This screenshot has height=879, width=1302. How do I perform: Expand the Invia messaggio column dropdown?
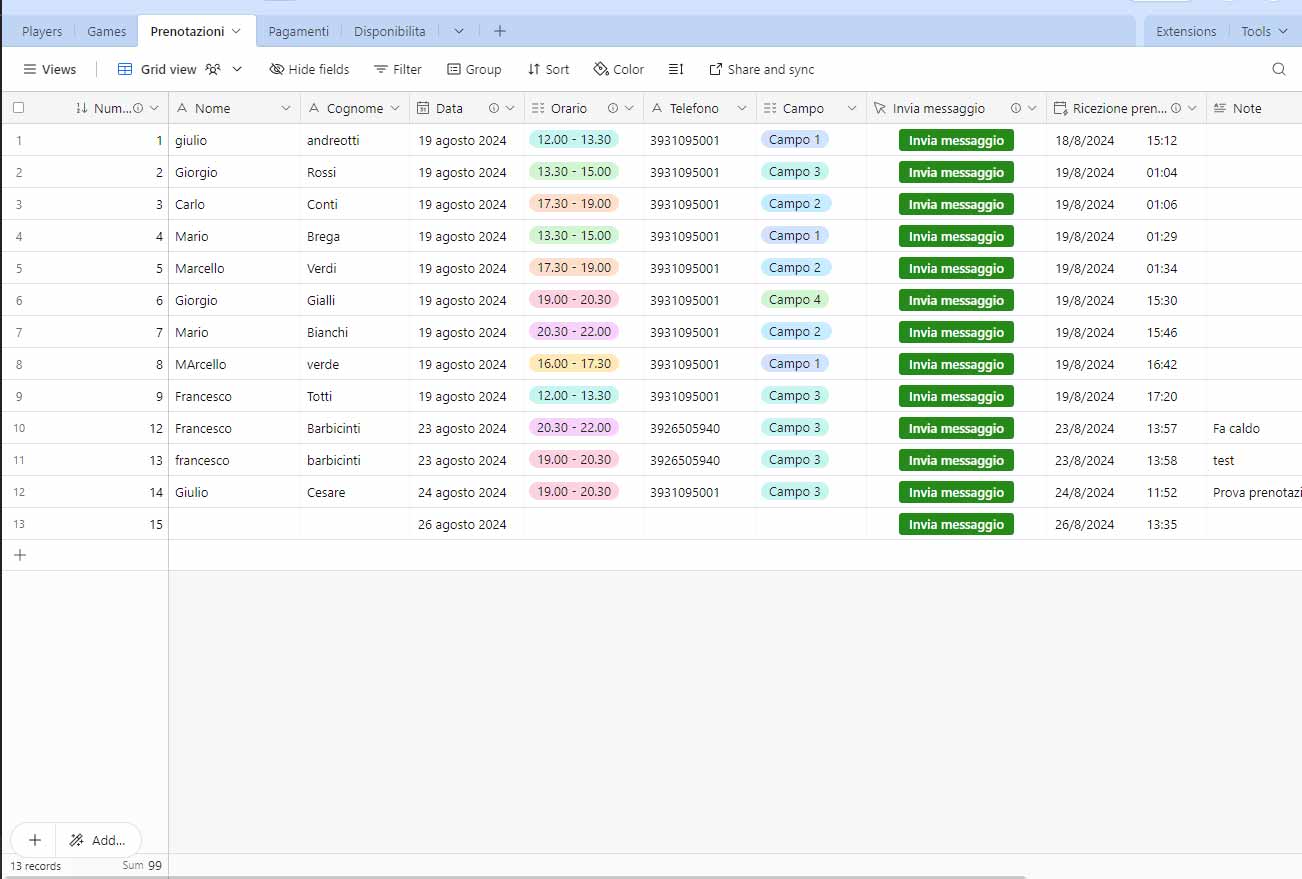1032,108
